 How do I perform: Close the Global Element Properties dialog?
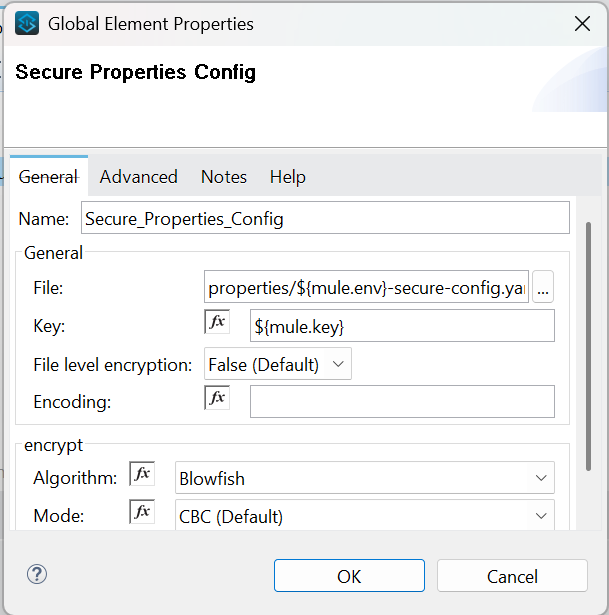point(581,24)
